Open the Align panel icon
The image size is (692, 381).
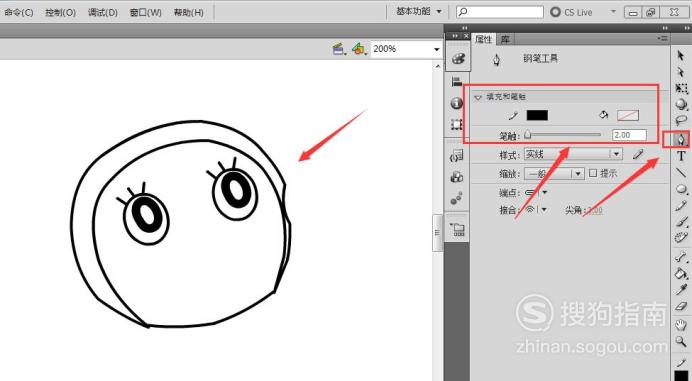(457, 81)
